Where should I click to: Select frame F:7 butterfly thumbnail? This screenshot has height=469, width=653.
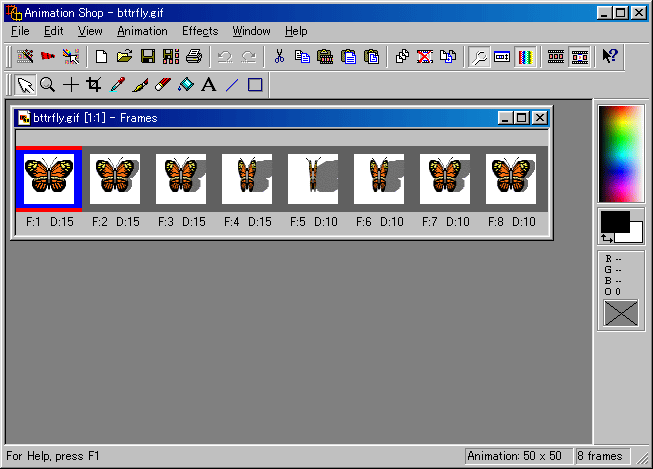[x=445, y=179]
